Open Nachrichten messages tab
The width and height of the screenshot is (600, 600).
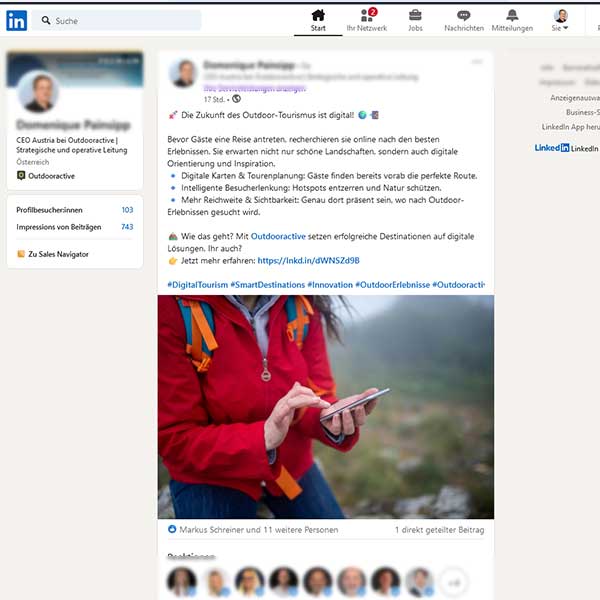click(x=464, y=21)
